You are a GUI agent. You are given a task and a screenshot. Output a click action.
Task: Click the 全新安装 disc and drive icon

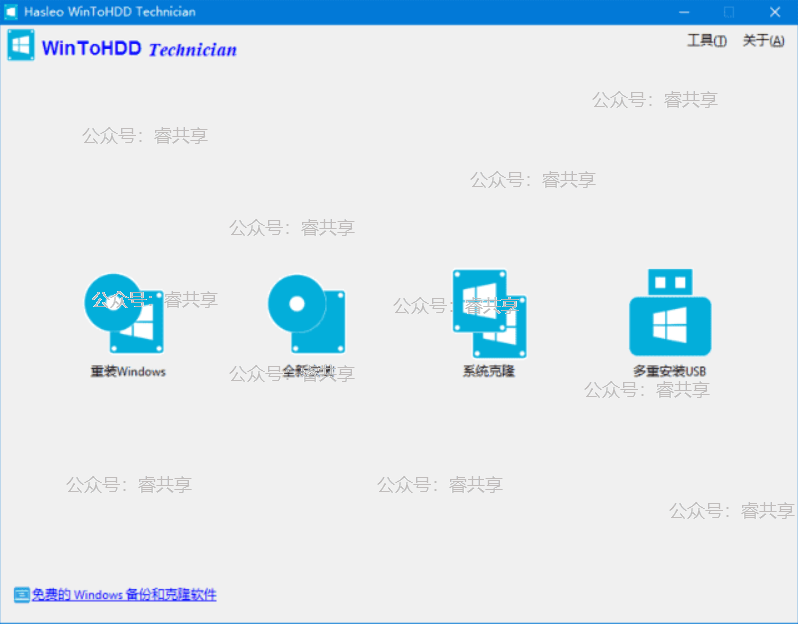click(x=306, y=313)
